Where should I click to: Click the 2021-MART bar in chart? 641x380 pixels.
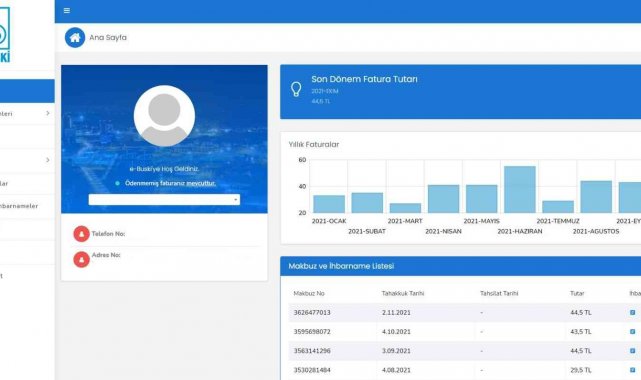(405, 208)
